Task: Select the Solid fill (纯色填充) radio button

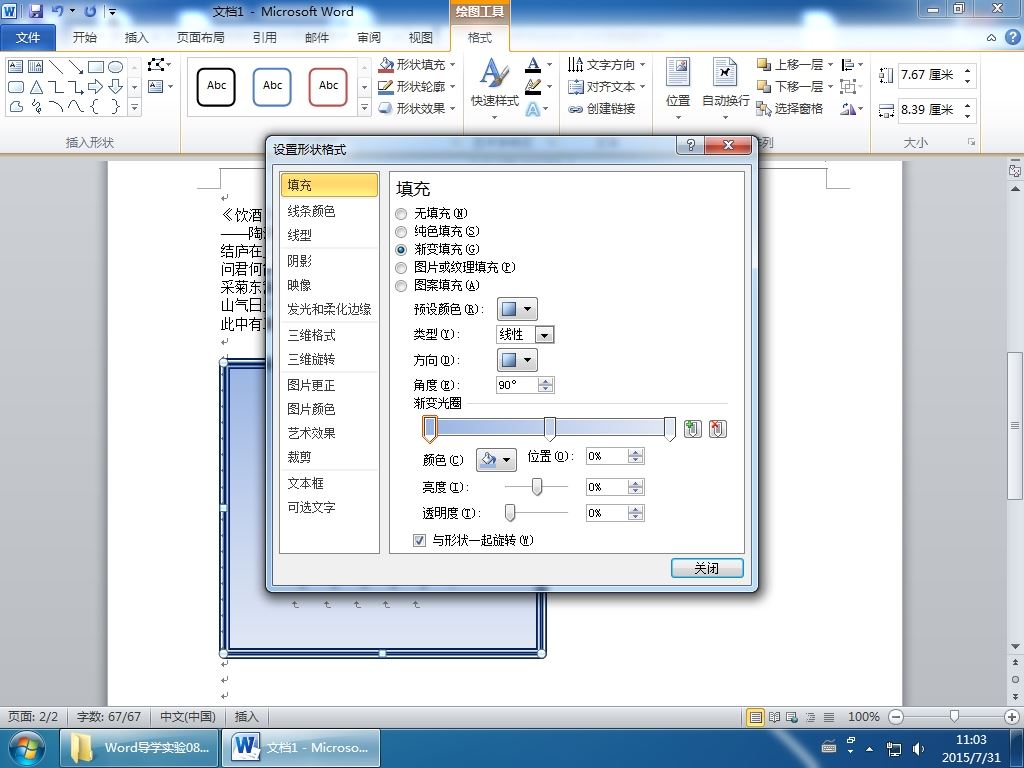Action: pyautogui.click(x=401, y=231)
